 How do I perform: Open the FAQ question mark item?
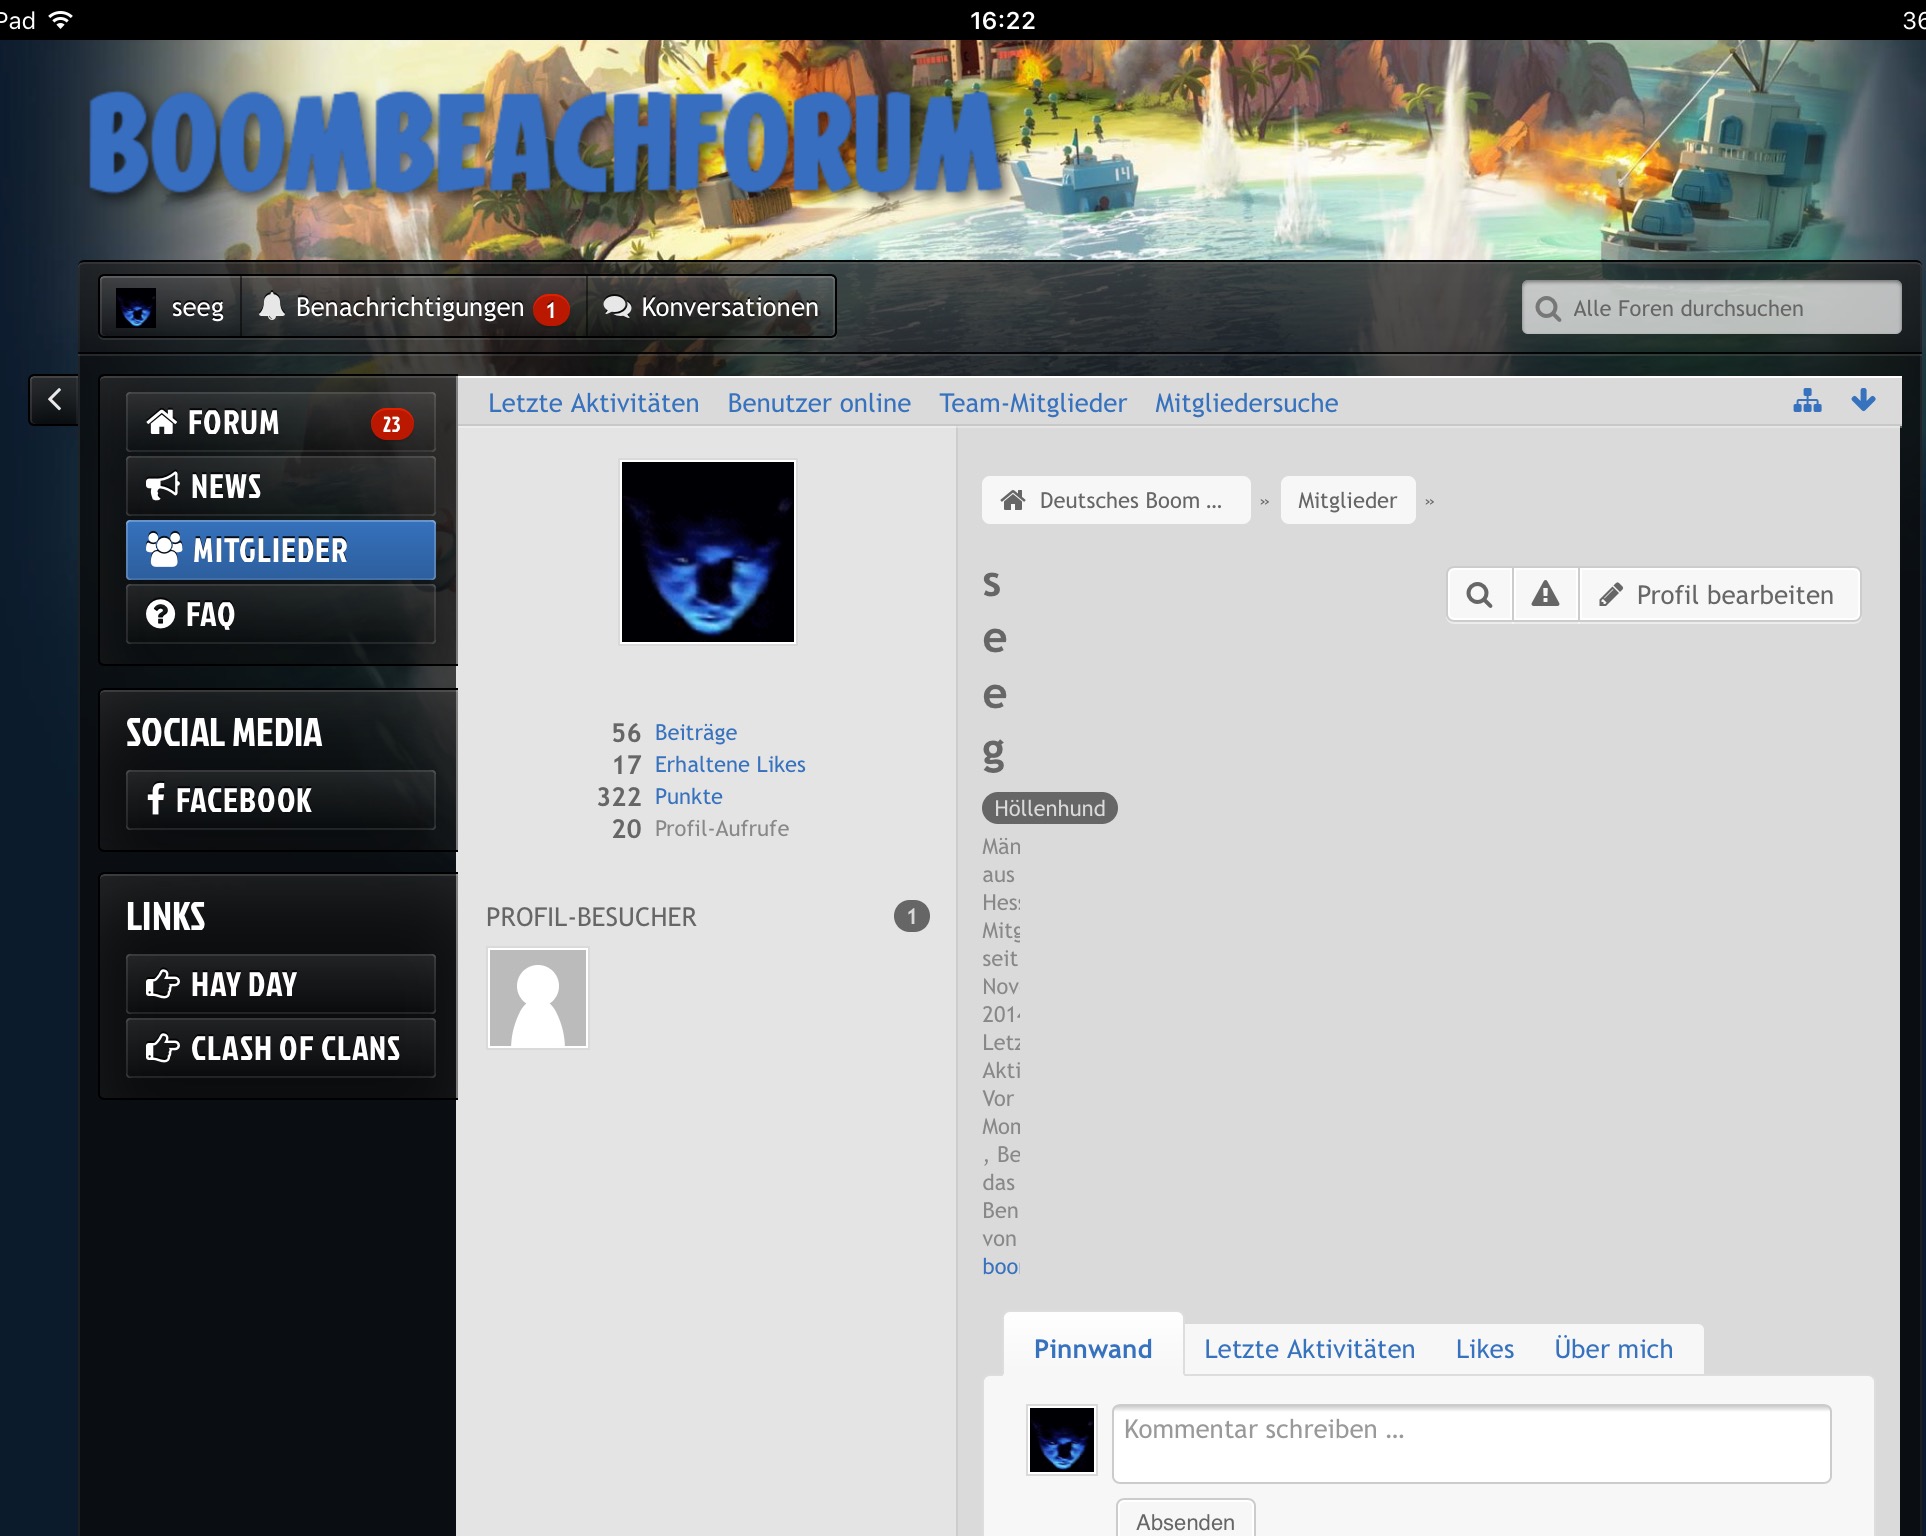click(x=281, y=614)
